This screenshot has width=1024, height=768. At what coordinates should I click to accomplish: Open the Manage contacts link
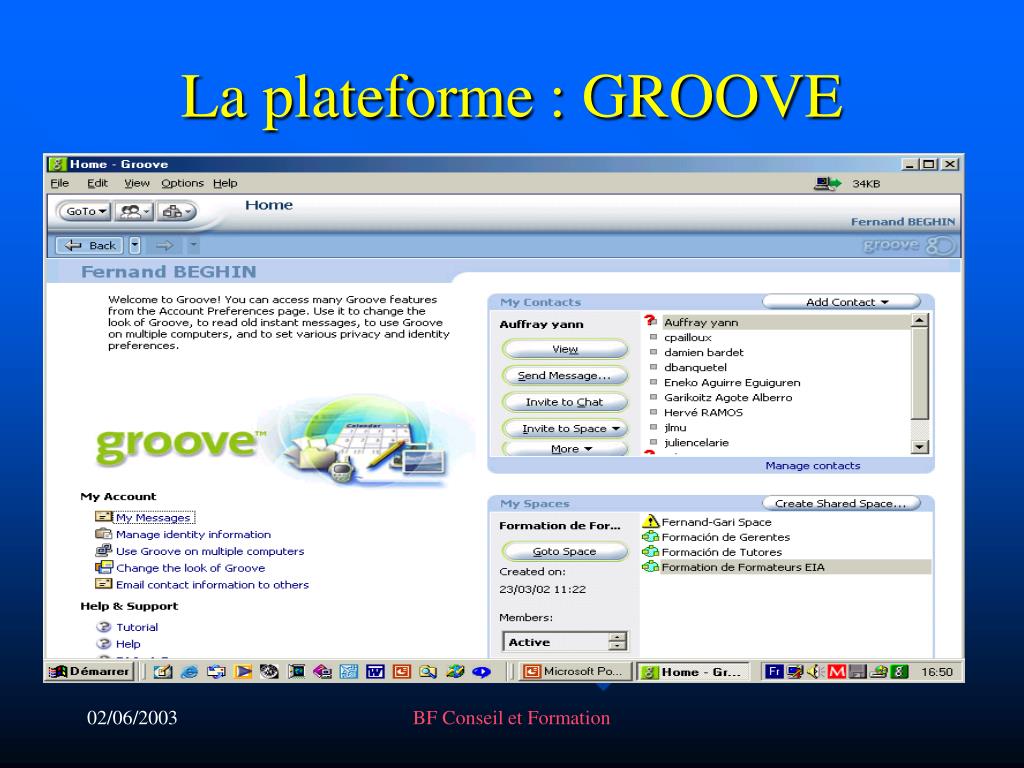click(812, 466)
